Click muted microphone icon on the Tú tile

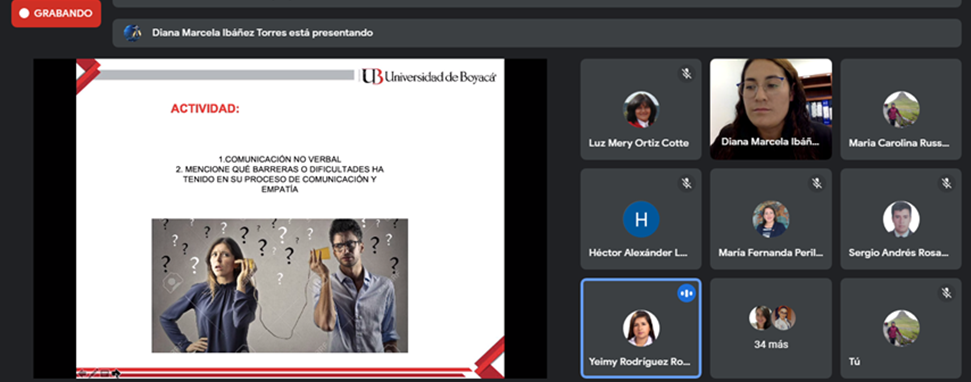click(946, 293)
